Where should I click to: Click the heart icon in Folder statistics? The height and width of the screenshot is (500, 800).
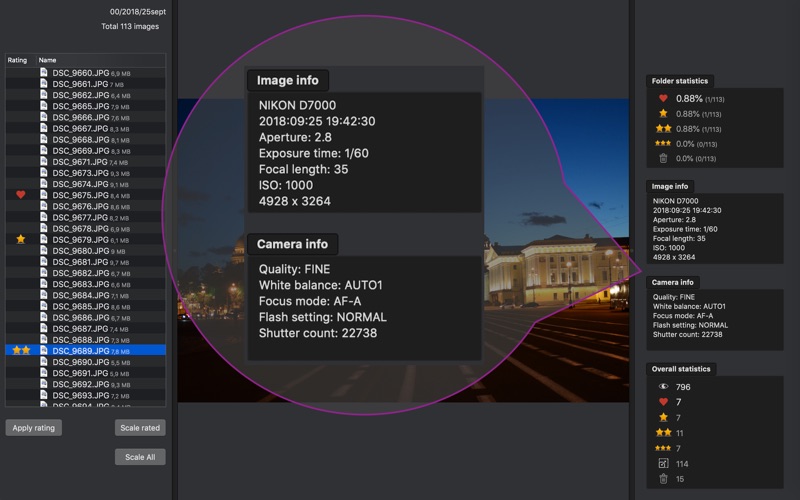663,98
